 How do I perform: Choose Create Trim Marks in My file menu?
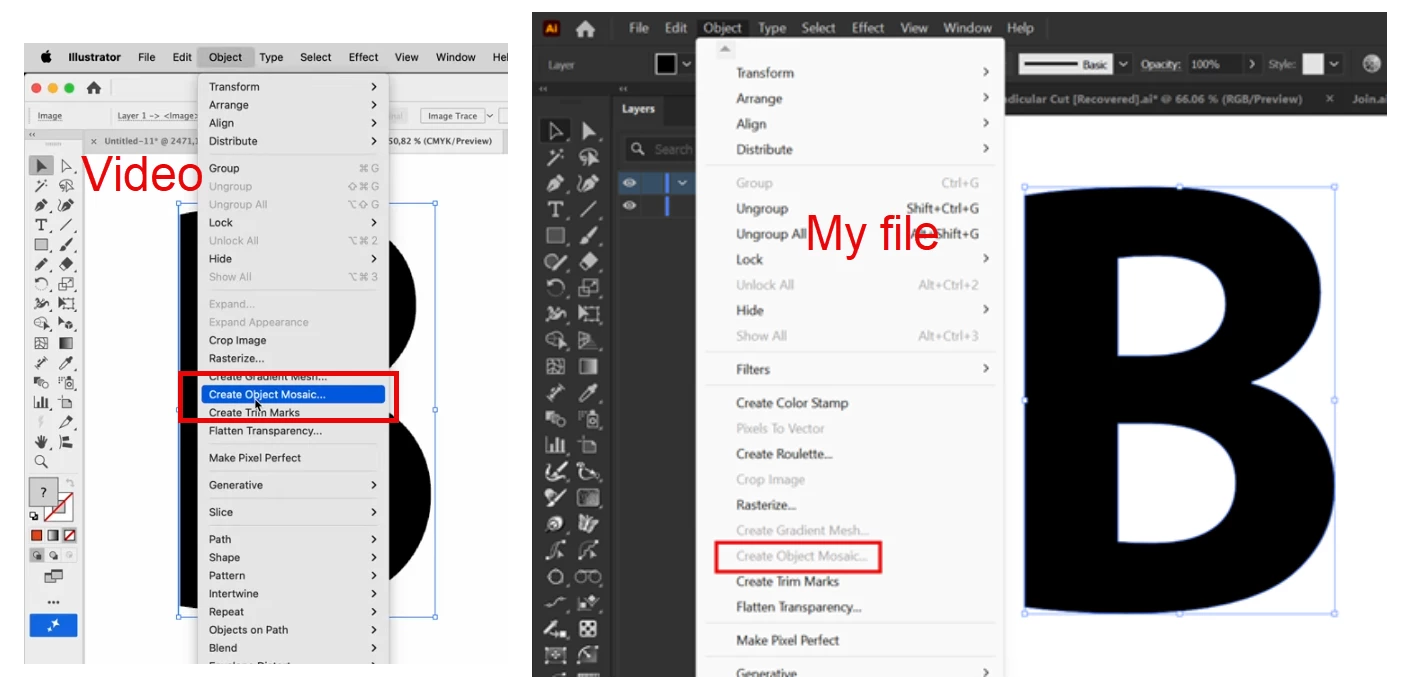787,581
